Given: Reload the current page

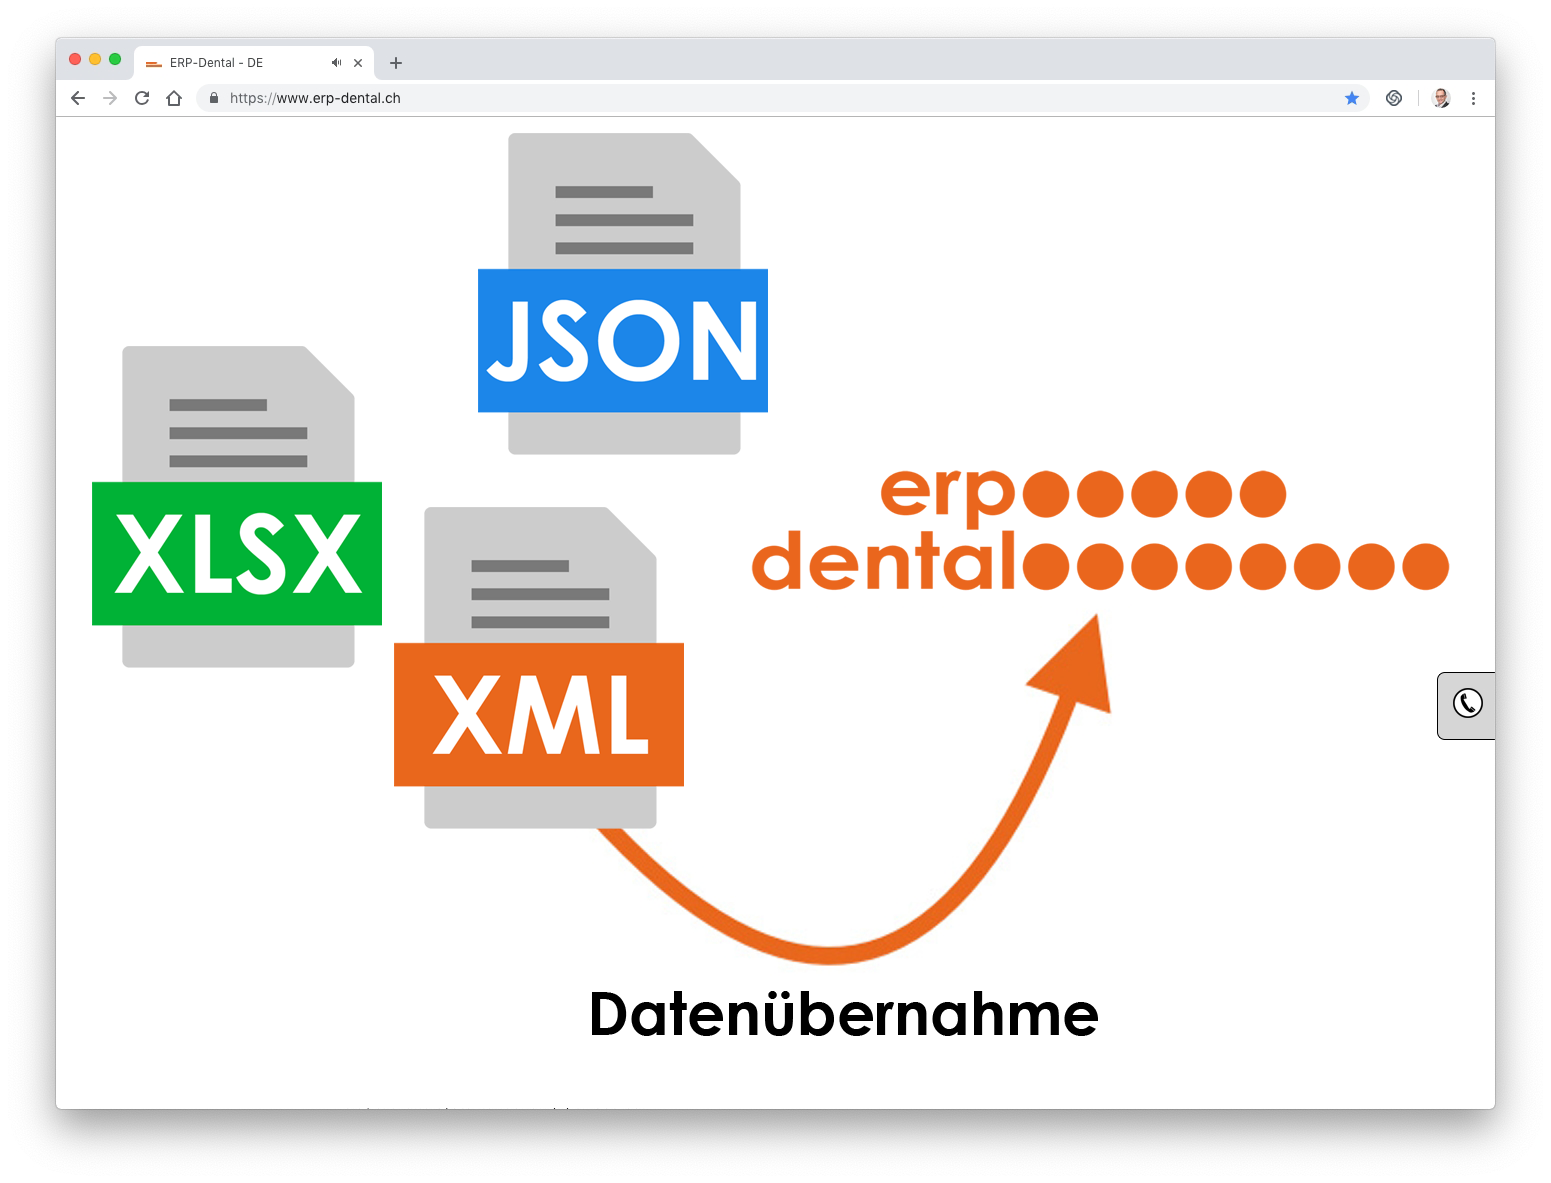Looking at the screenshot, I should pos(142,98).
